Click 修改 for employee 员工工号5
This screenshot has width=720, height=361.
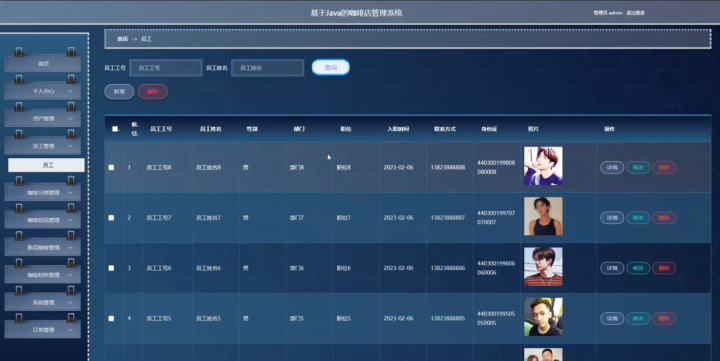(x=638, y=318)
